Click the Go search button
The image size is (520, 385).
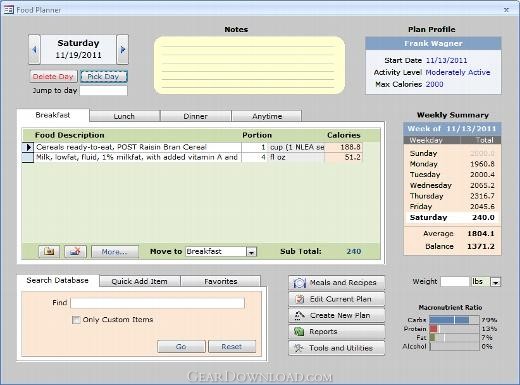coord(181,347)
